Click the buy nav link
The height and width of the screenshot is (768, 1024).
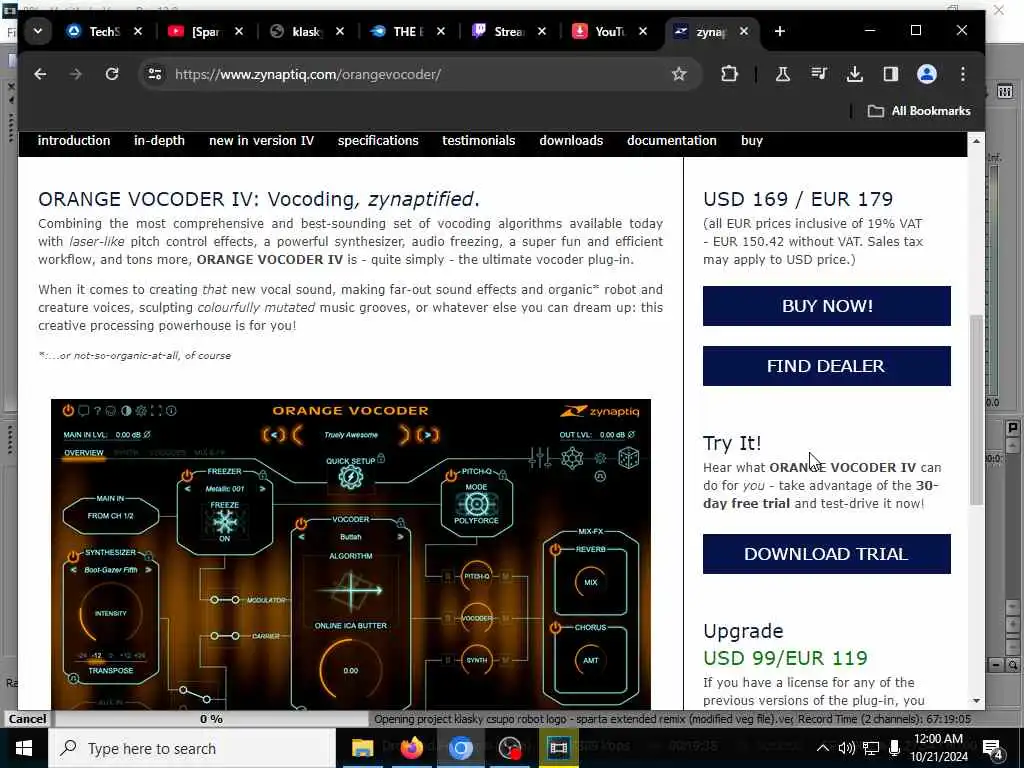(752, 140)
